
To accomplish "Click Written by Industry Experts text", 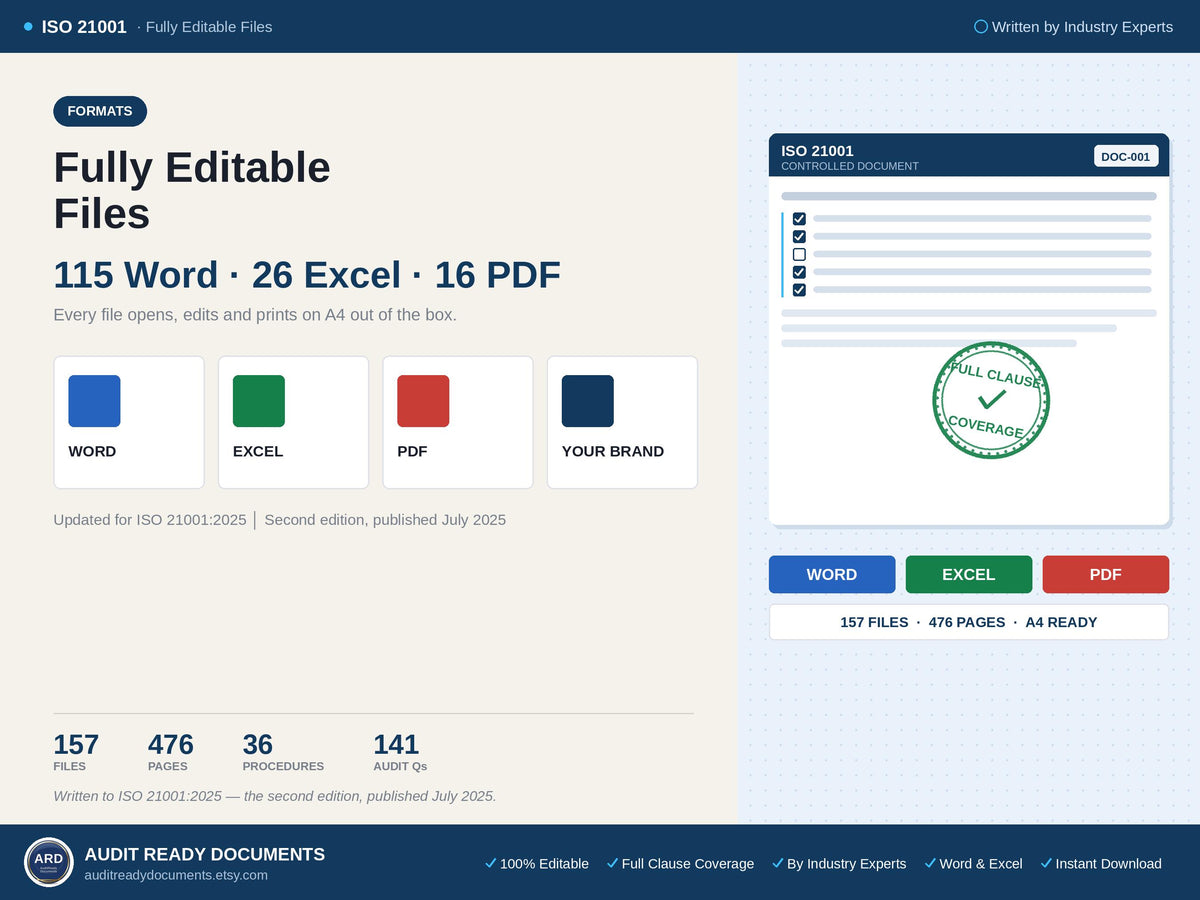I will tap(1082, 27).
